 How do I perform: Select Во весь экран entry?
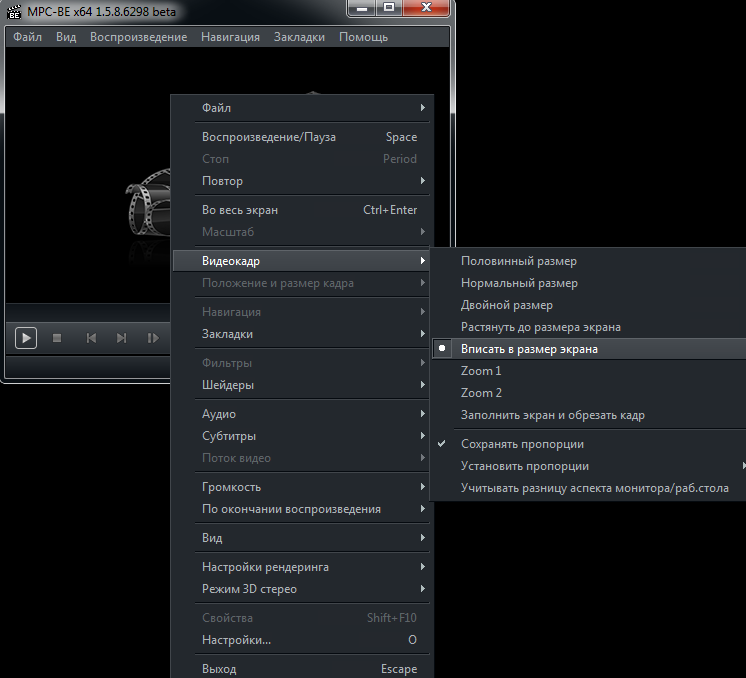pos(301,210)
